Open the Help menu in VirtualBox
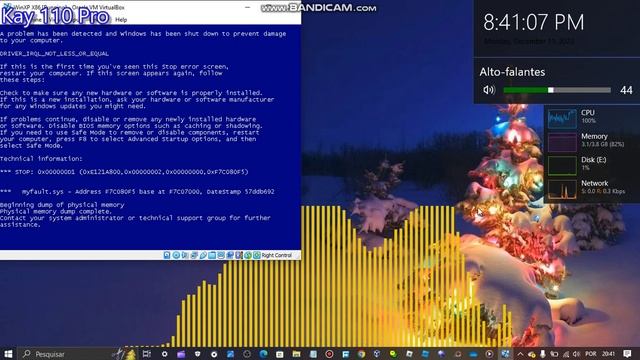 [x=121, y=20]
